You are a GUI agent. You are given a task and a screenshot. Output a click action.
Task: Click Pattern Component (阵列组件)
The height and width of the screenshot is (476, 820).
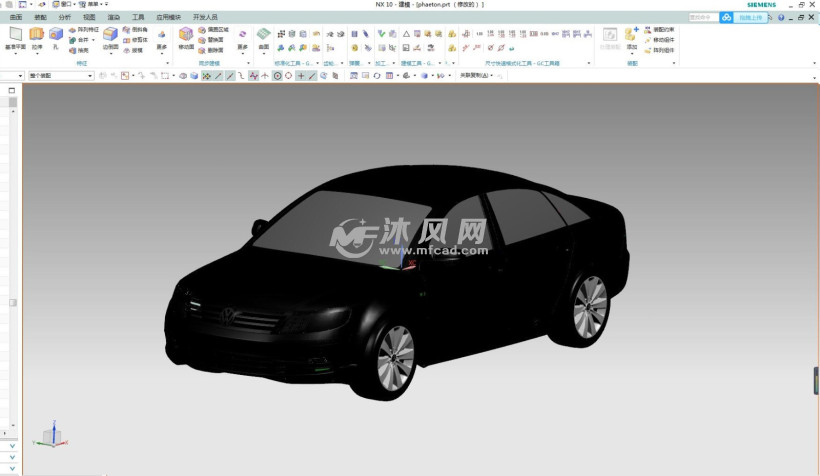tap(659, 50)
